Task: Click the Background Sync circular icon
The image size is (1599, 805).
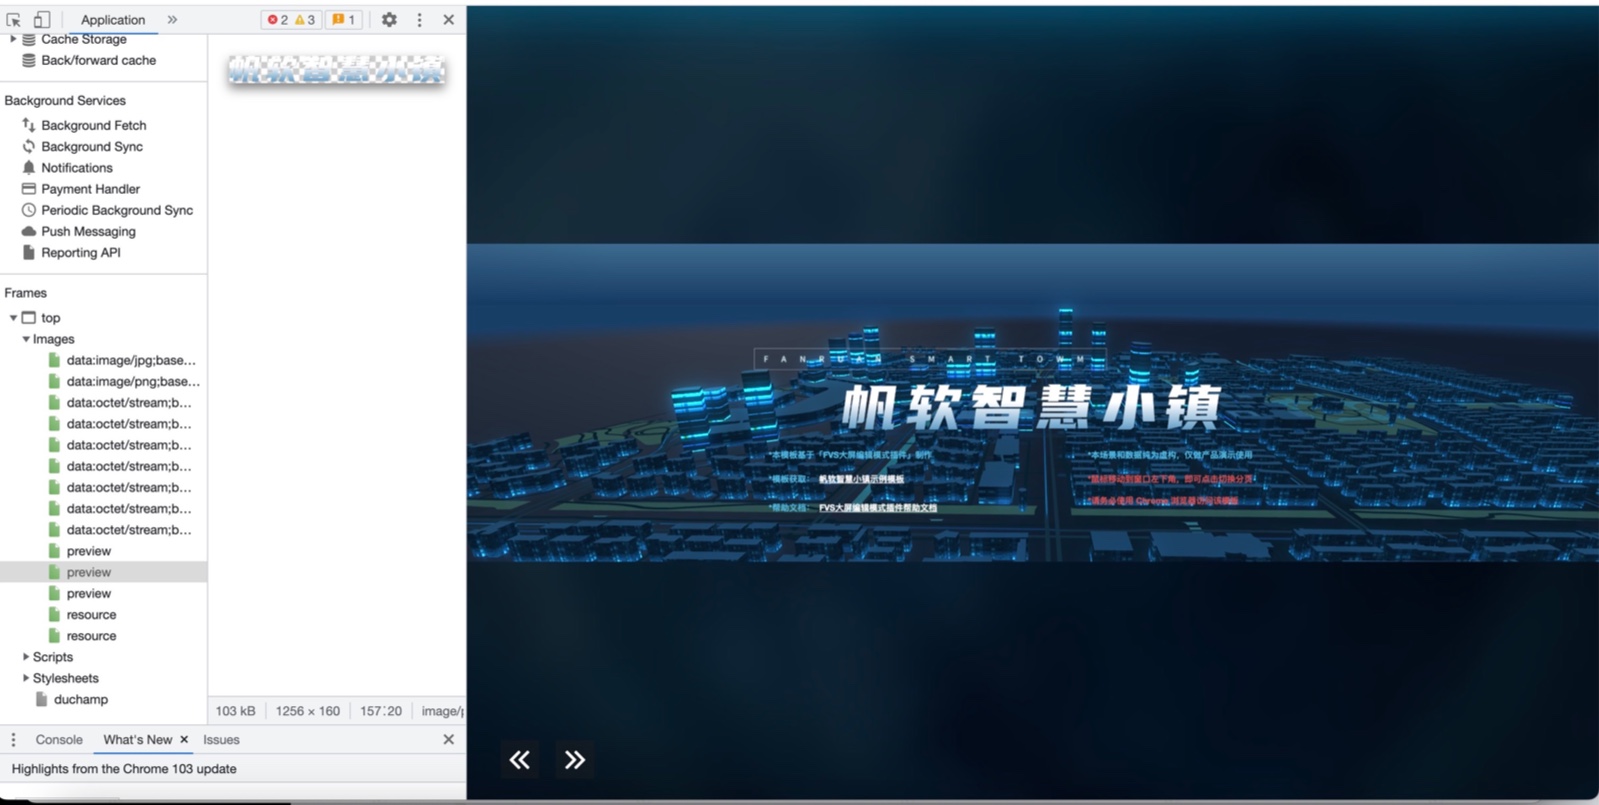Action: tap(28, 146)
